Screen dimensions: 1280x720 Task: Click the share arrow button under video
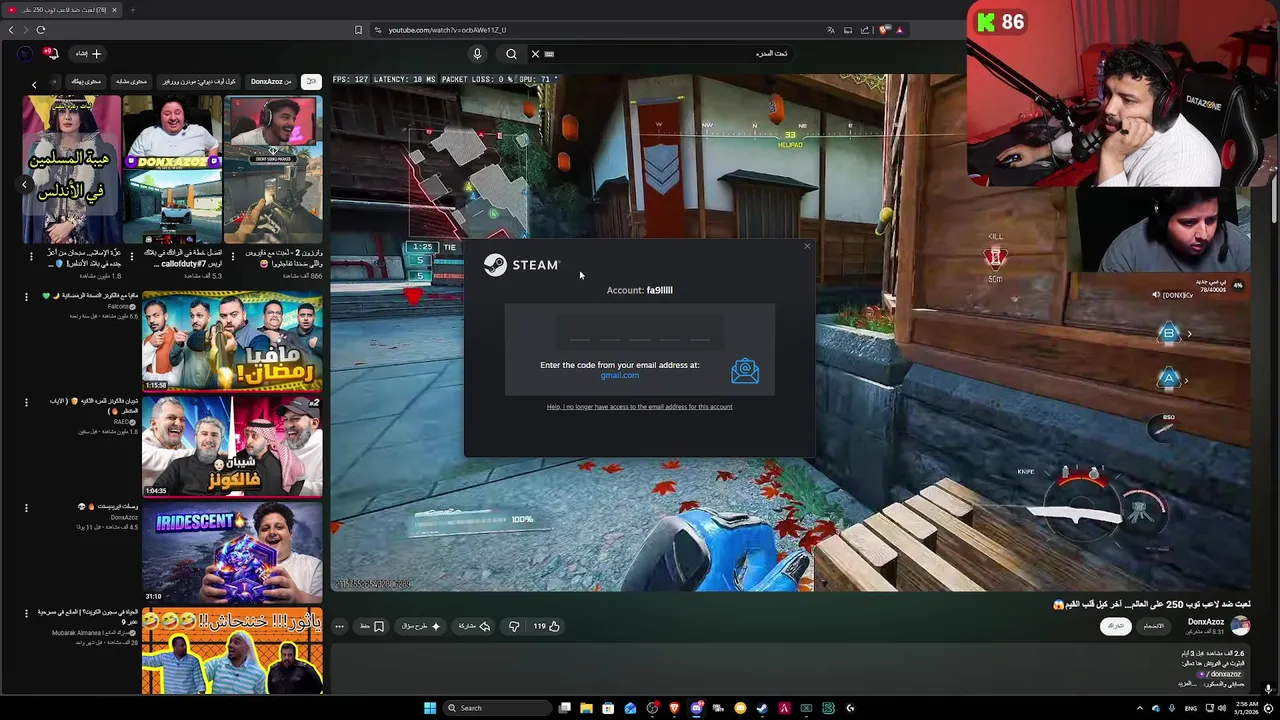point(475,626)
